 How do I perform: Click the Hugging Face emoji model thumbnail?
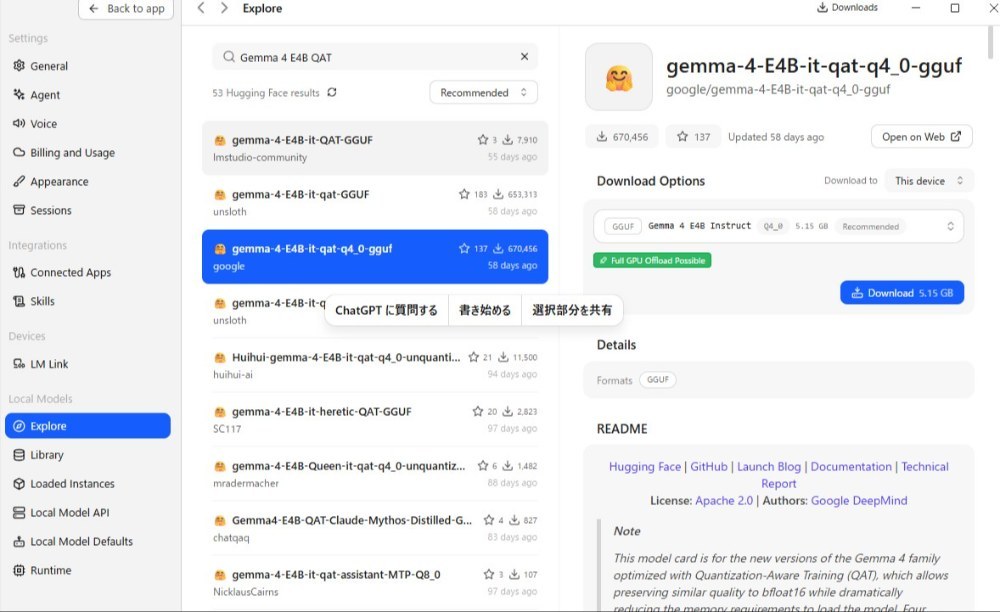619,77
